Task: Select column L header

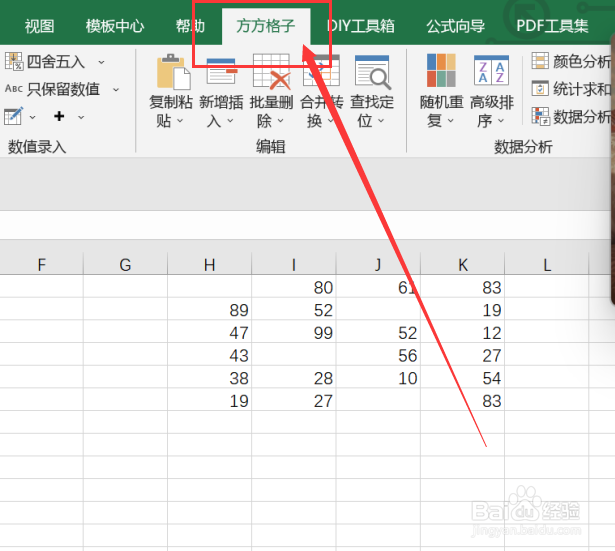Action: 547,265
